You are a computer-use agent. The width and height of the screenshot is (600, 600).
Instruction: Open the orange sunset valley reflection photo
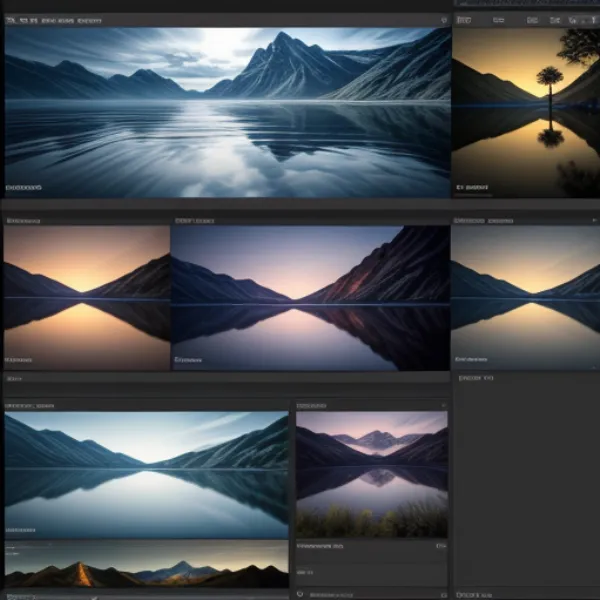click(86, 297)
